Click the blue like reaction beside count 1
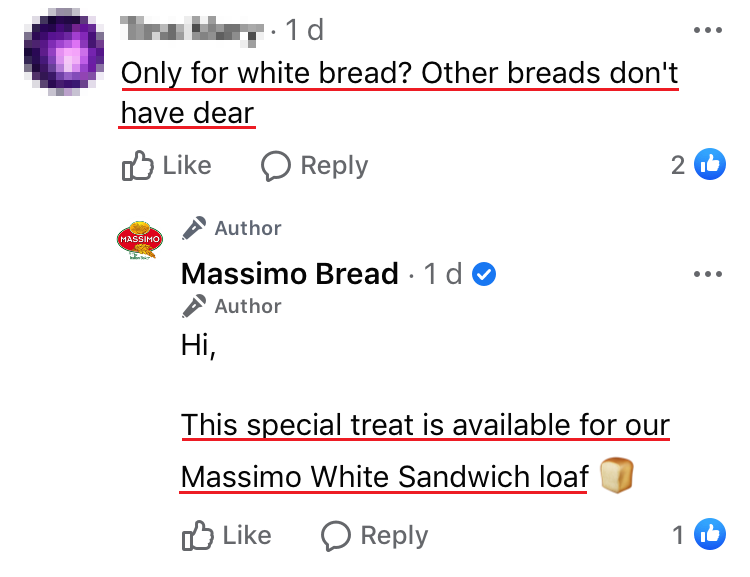750x577 pixels. 710,536
